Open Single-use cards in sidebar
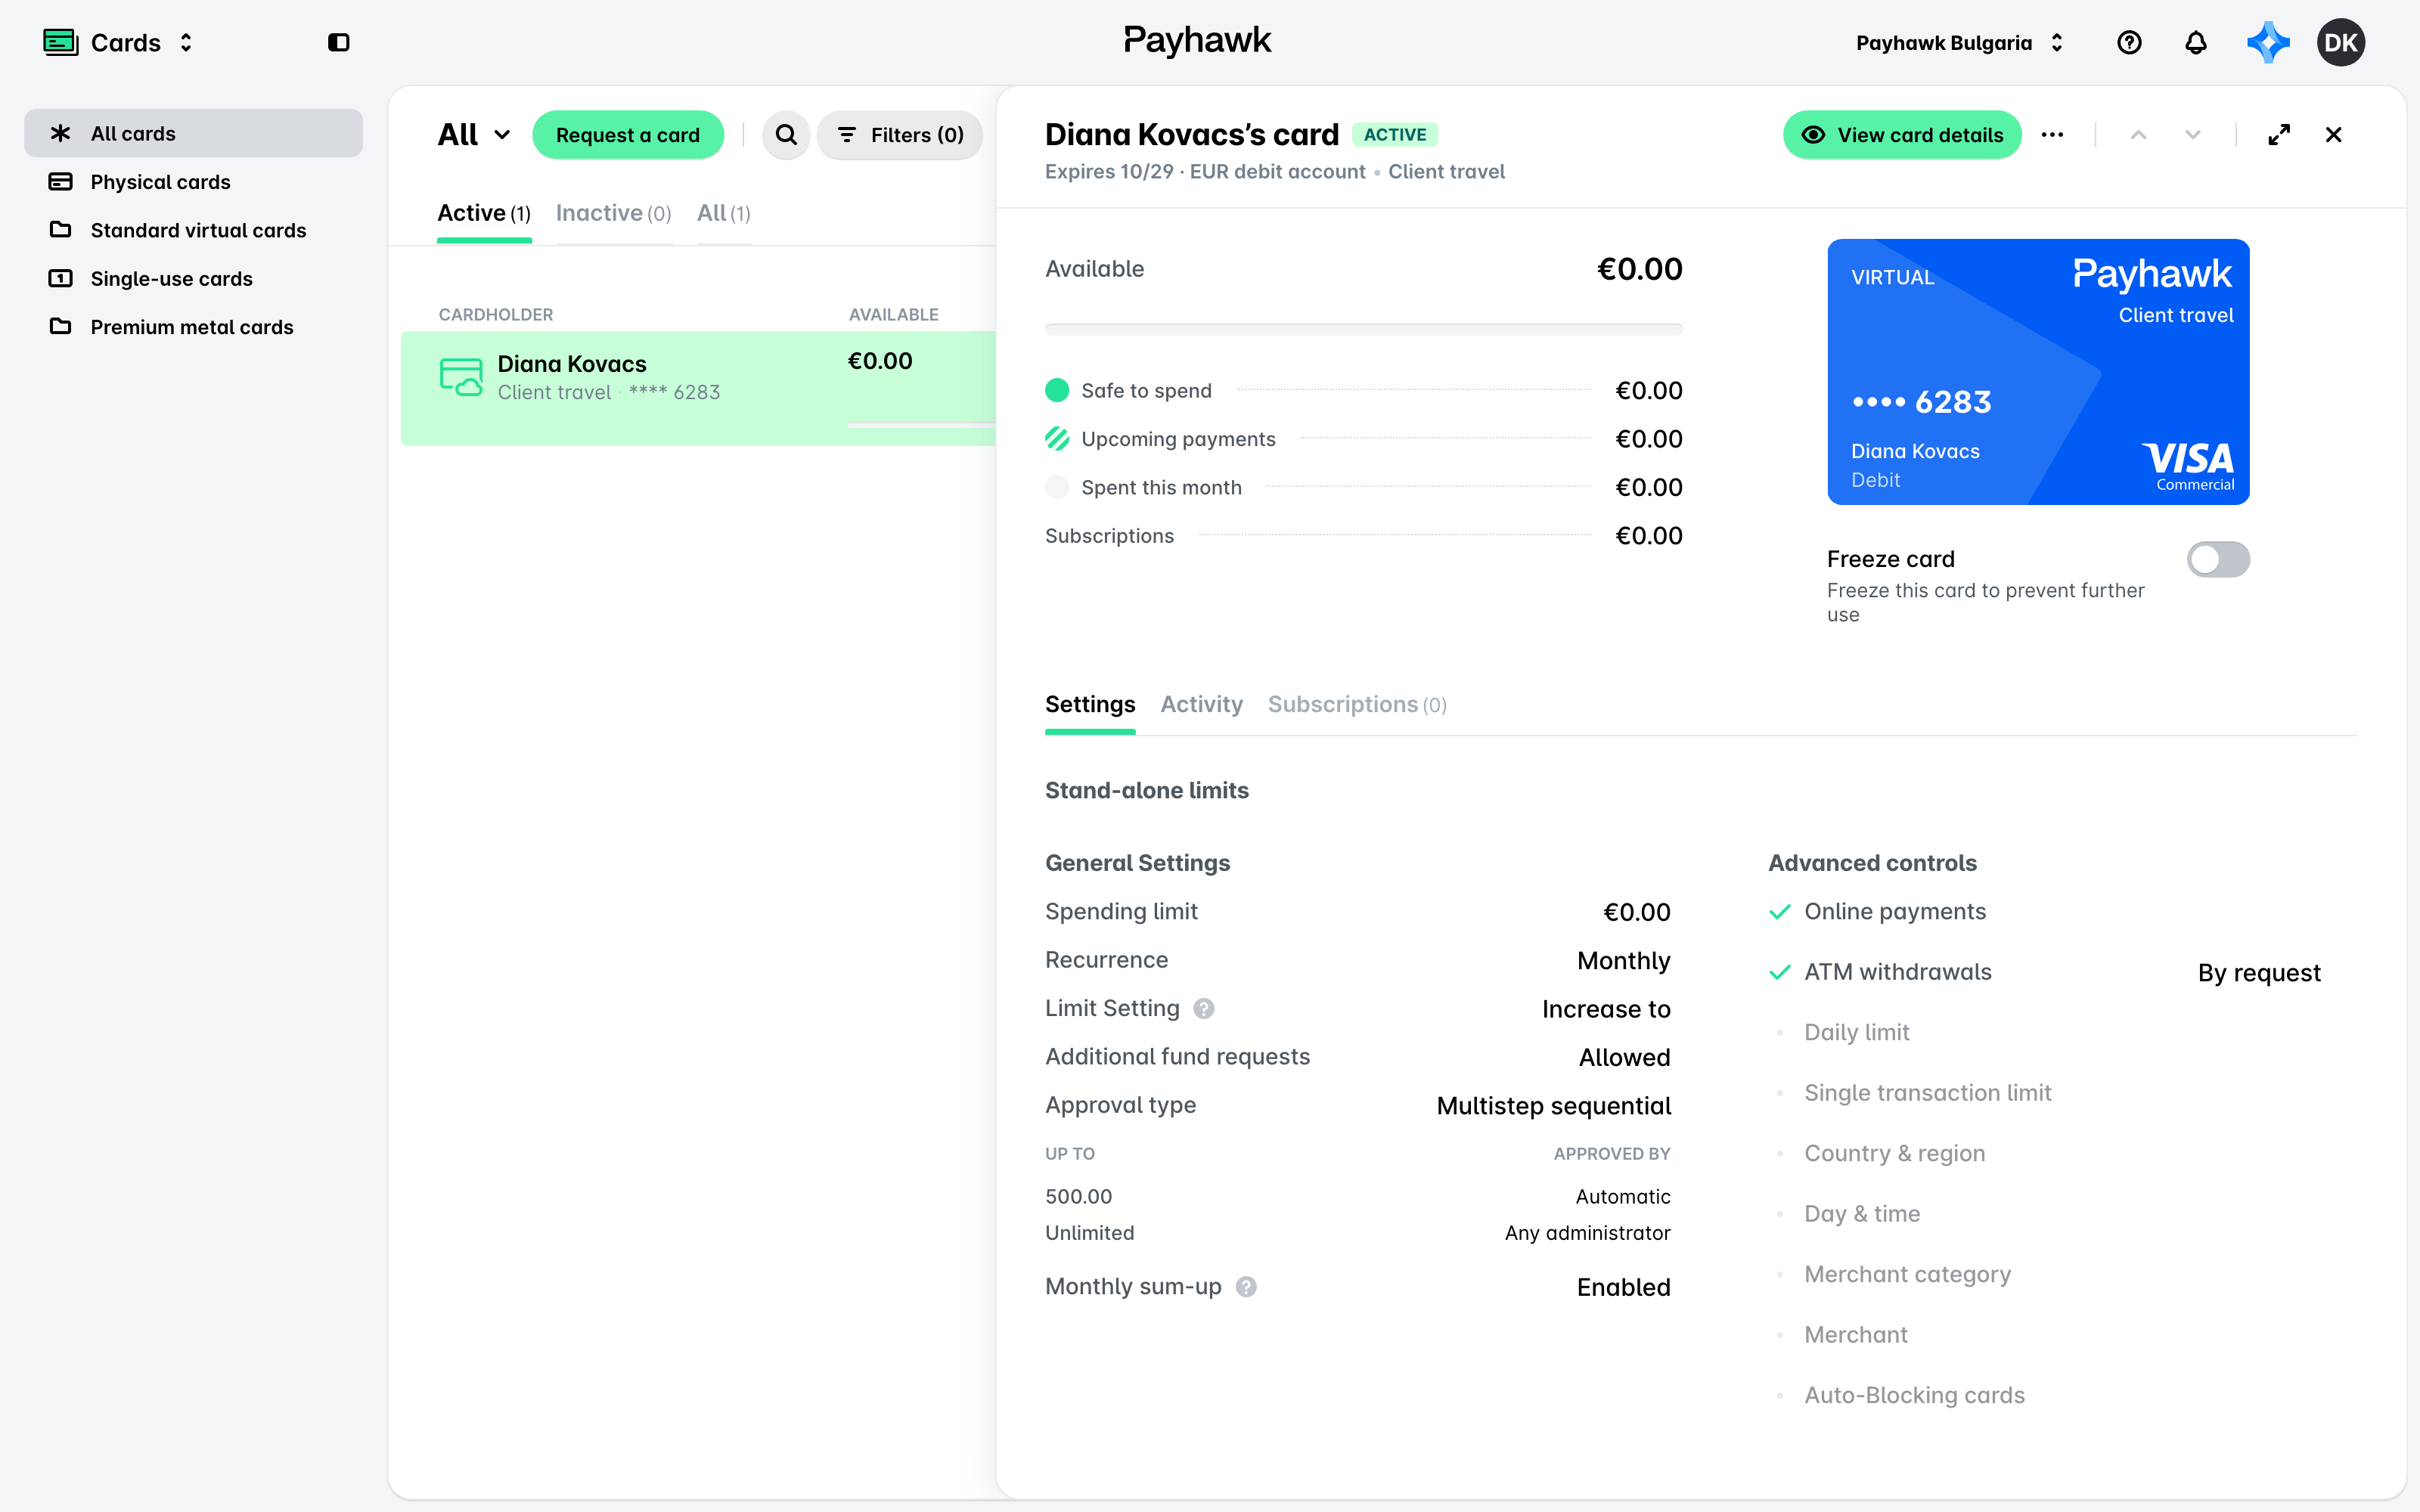 pos(193,279)
